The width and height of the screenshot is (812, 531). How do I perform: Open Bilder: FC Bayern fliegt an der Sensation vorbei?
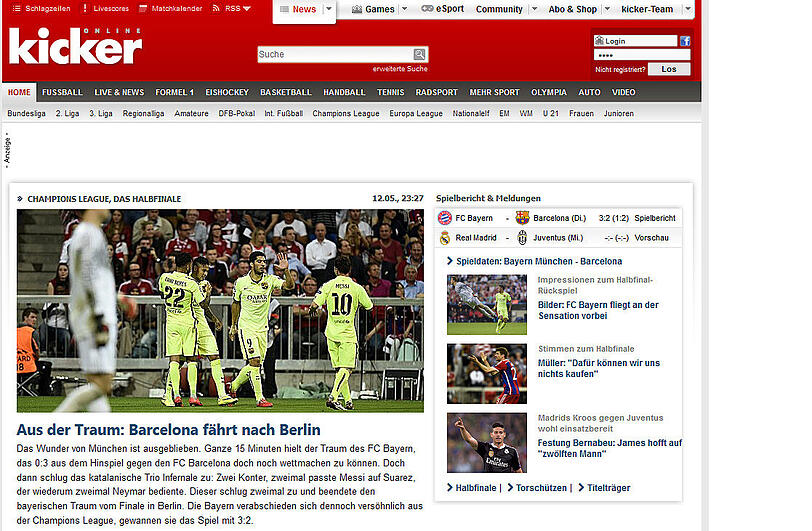[598, 310]
